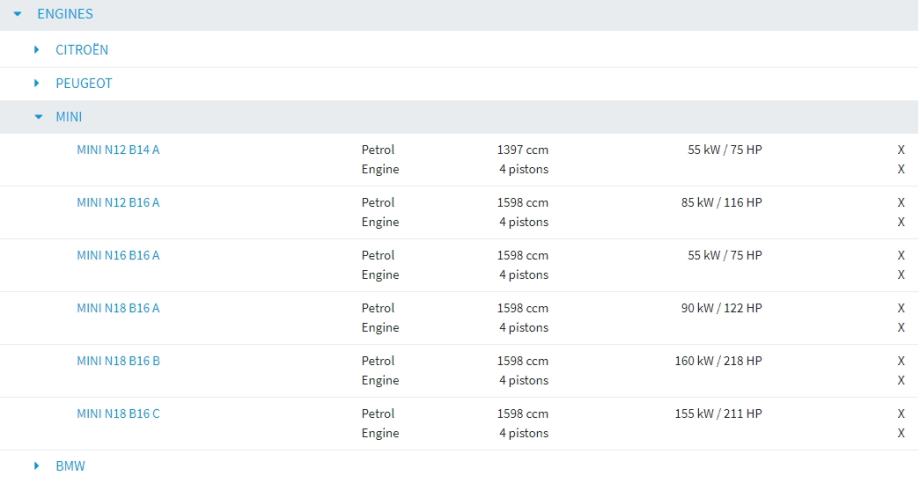Image resolution: width=920 pixels, height=483 pixels.
Task: Open the MINI N18 B16 C link
Action: coord(118,413)
